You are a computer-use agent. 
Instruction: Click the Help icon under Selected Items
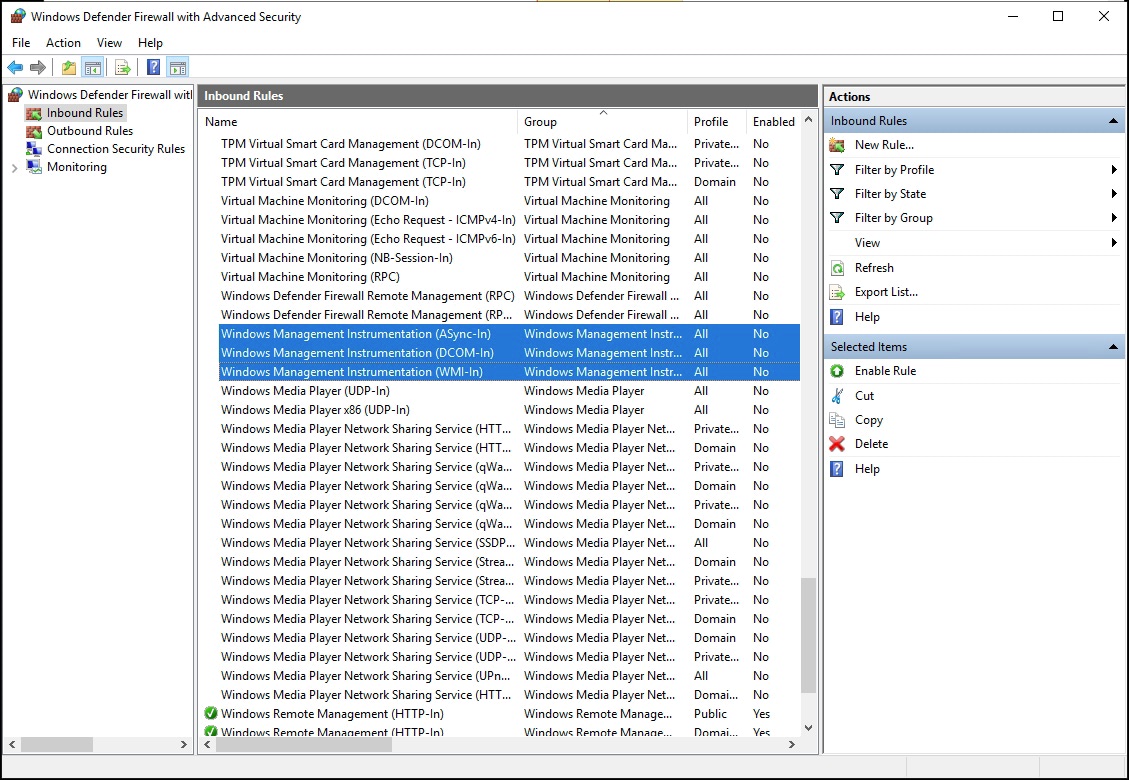point(837,469)
